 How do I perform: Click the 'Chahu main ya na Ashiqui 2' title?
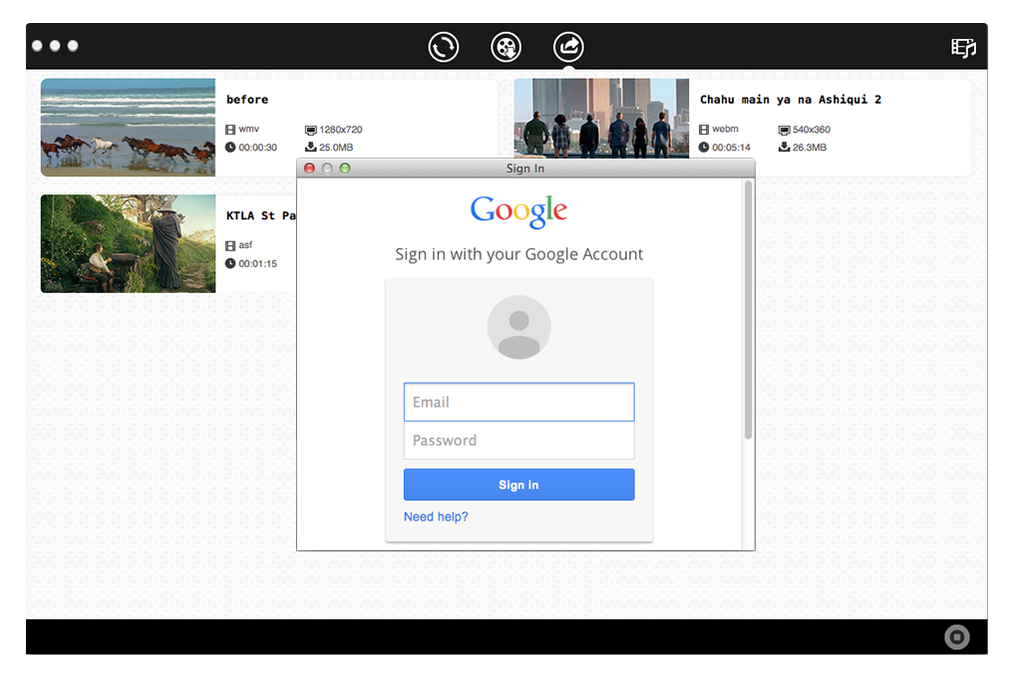790,100
